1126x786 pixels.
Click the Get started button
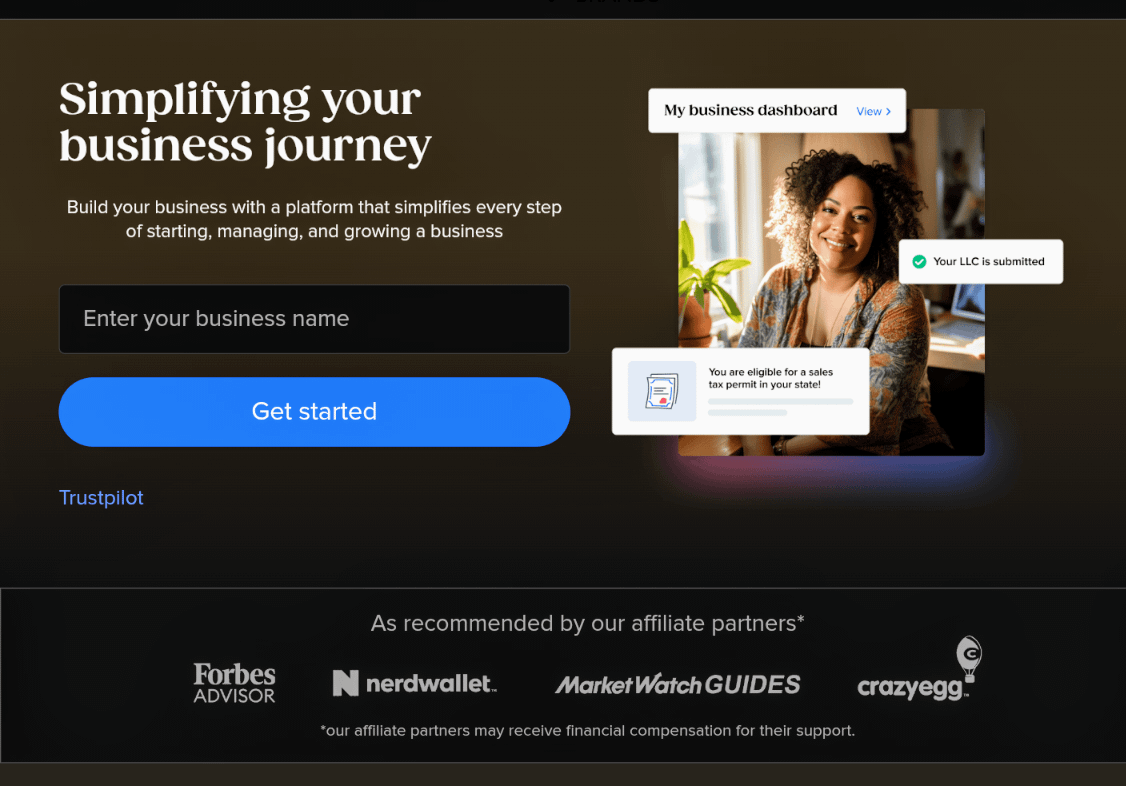pos(315,412)
